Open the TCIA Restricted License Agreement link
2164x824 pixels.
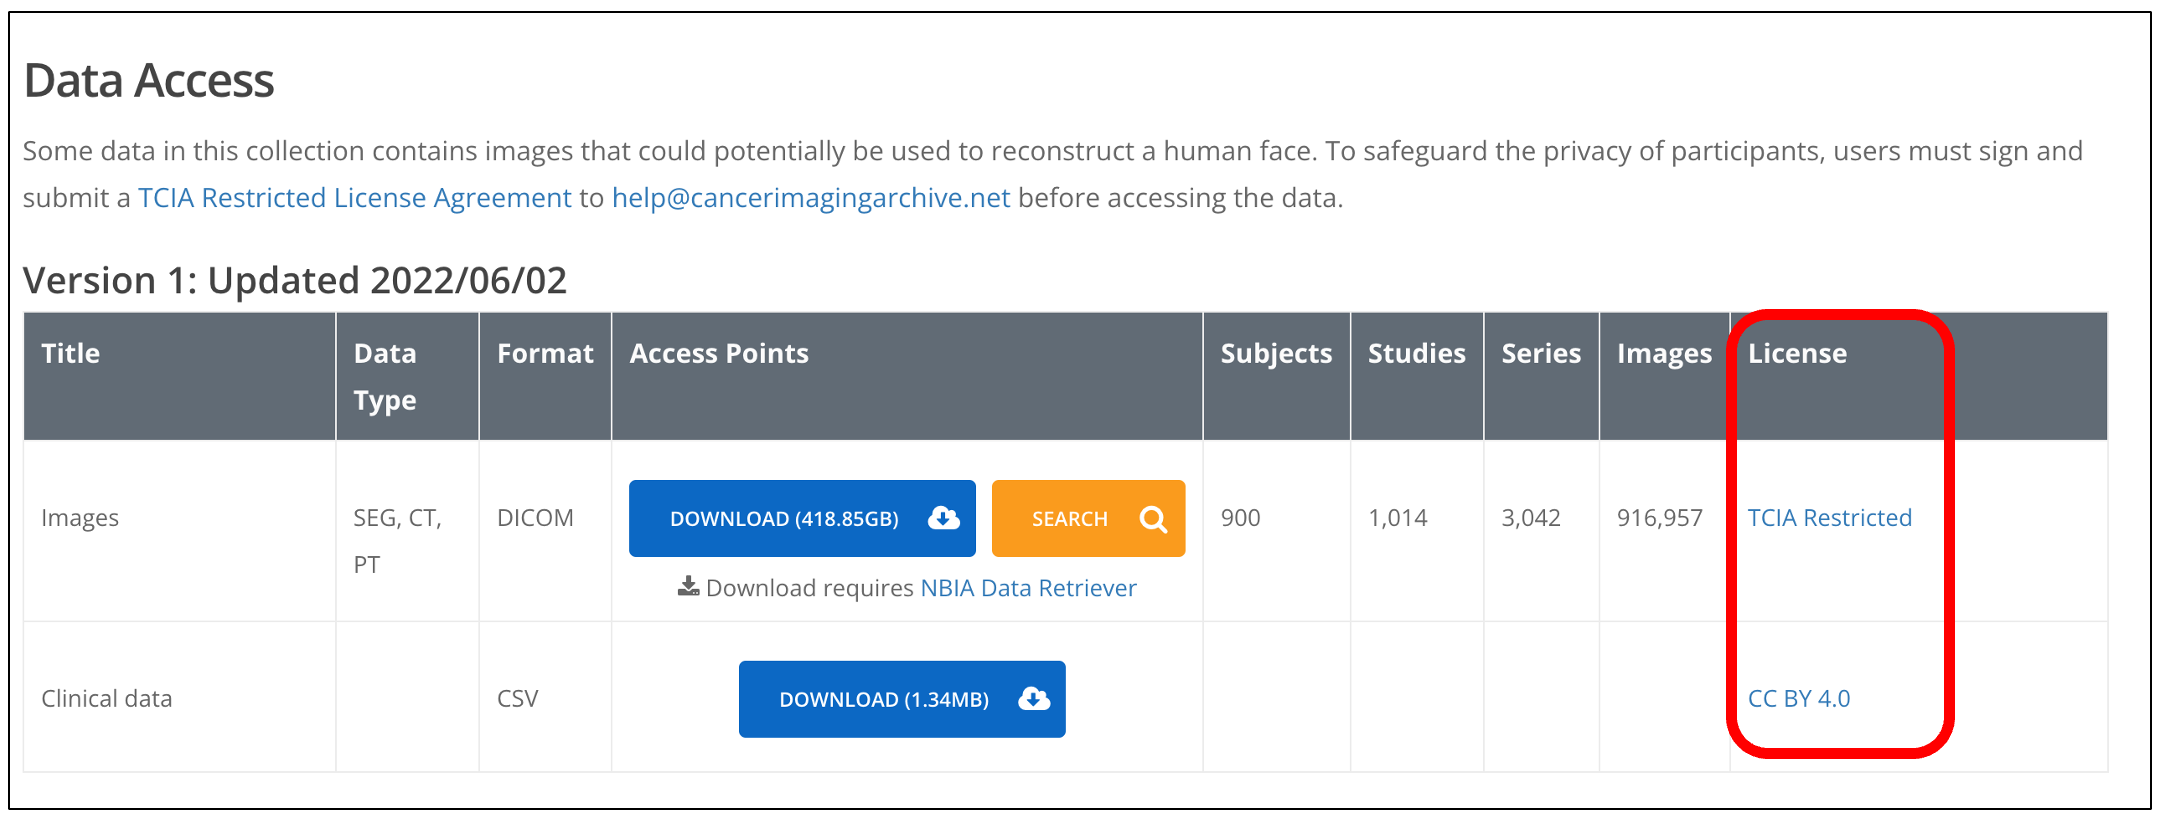(354, 198)
